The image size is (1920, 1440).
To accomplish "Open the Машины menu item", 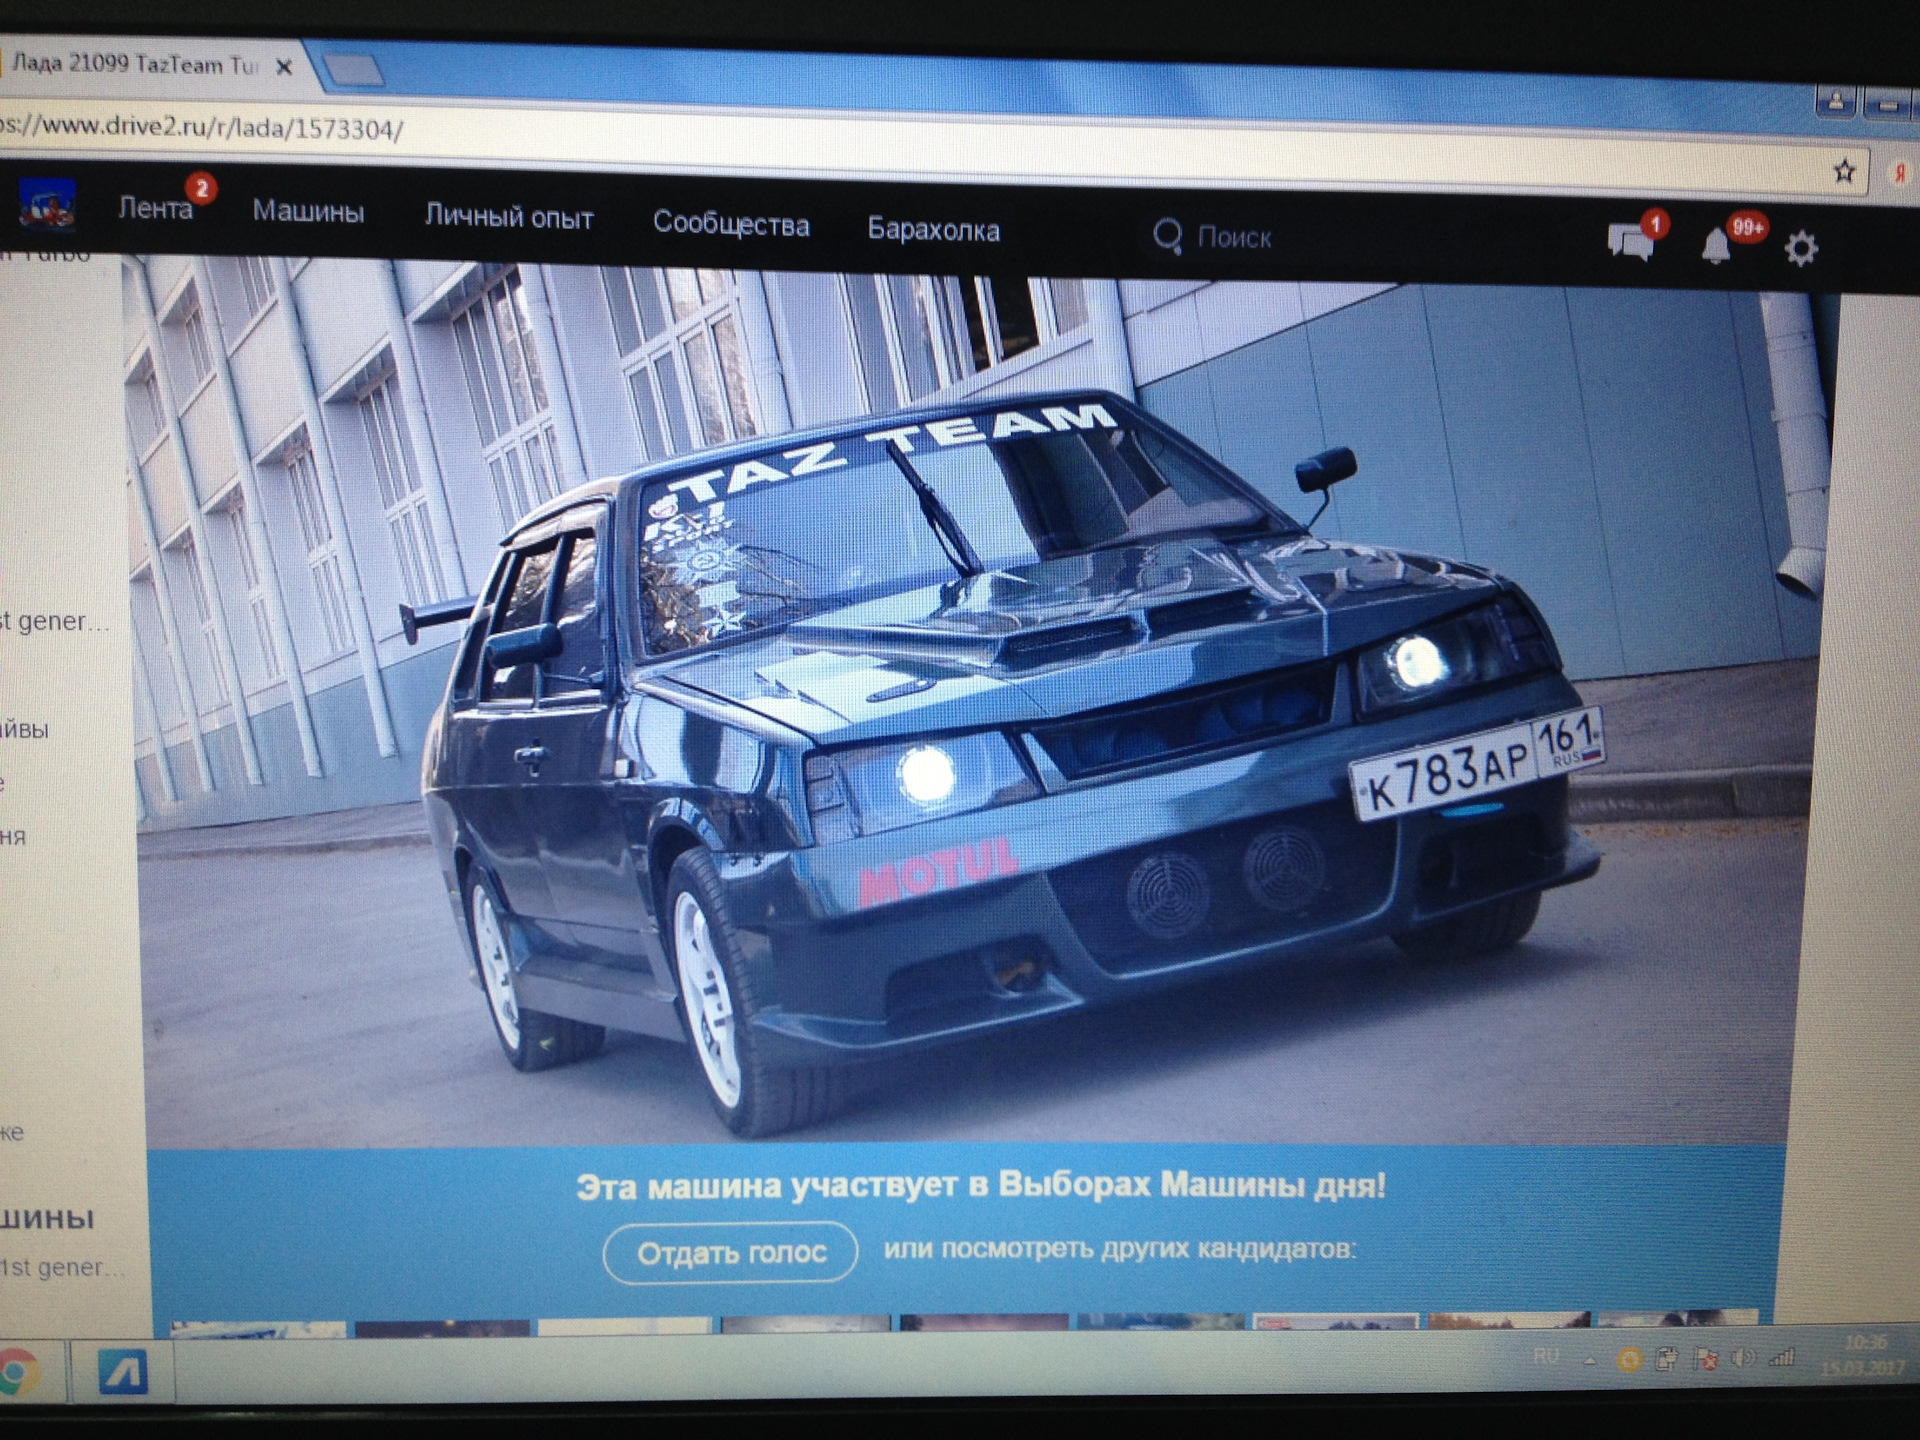I will point(308,211).
